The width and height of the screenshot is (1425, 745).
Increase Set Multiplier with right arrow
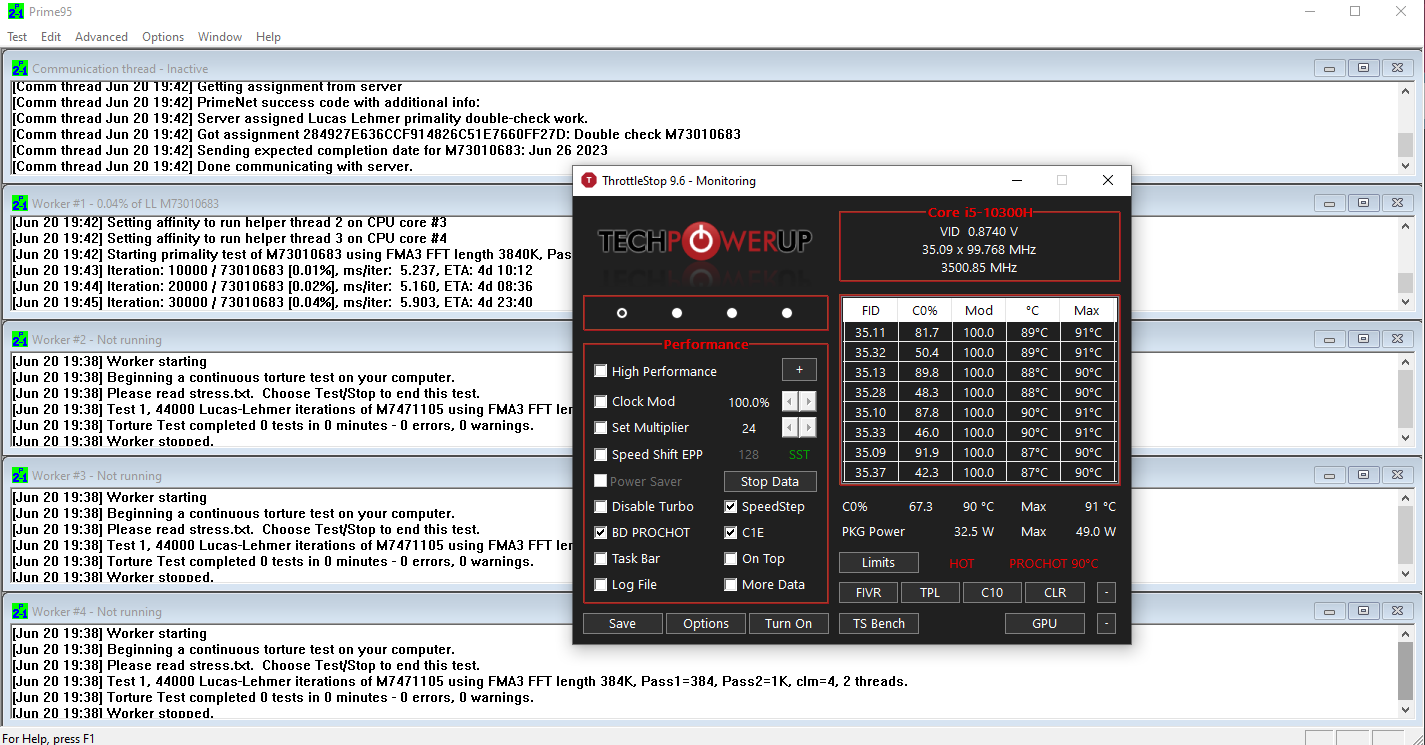point(807,428)
